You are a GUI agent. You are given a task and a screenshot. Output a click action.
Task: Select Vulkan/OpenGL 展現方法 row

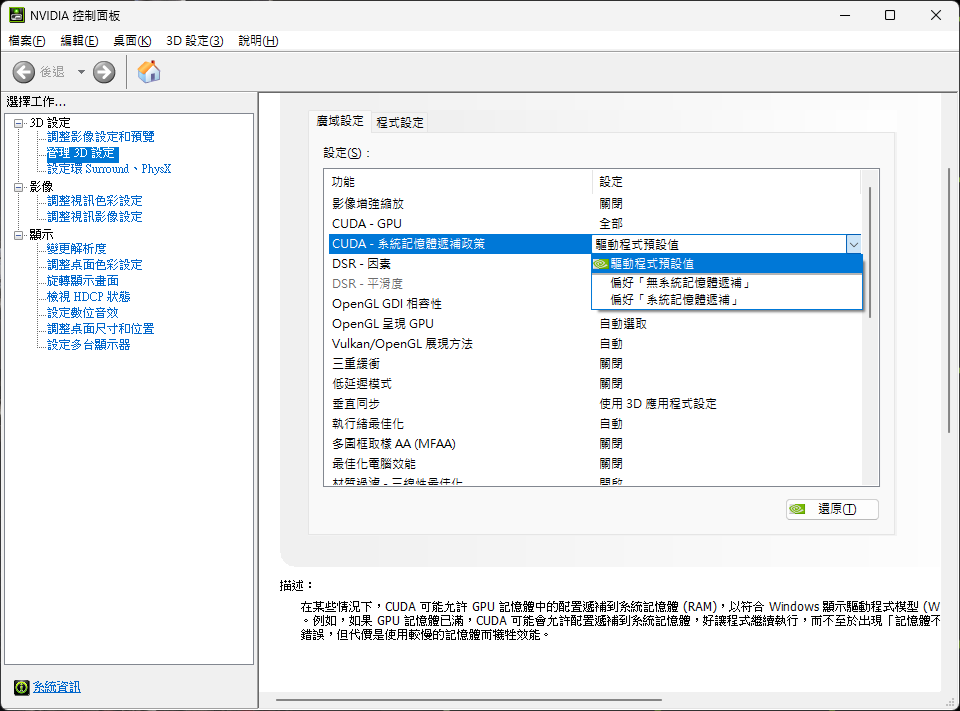tap(595, 344)
